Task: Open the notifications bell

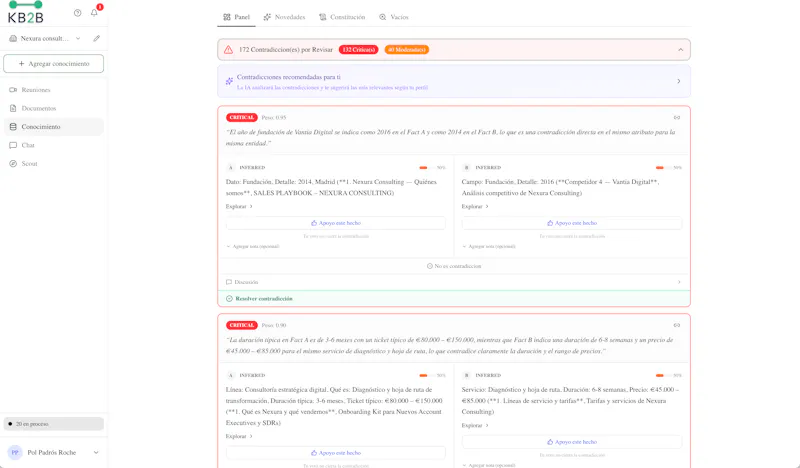Action: 94,13
